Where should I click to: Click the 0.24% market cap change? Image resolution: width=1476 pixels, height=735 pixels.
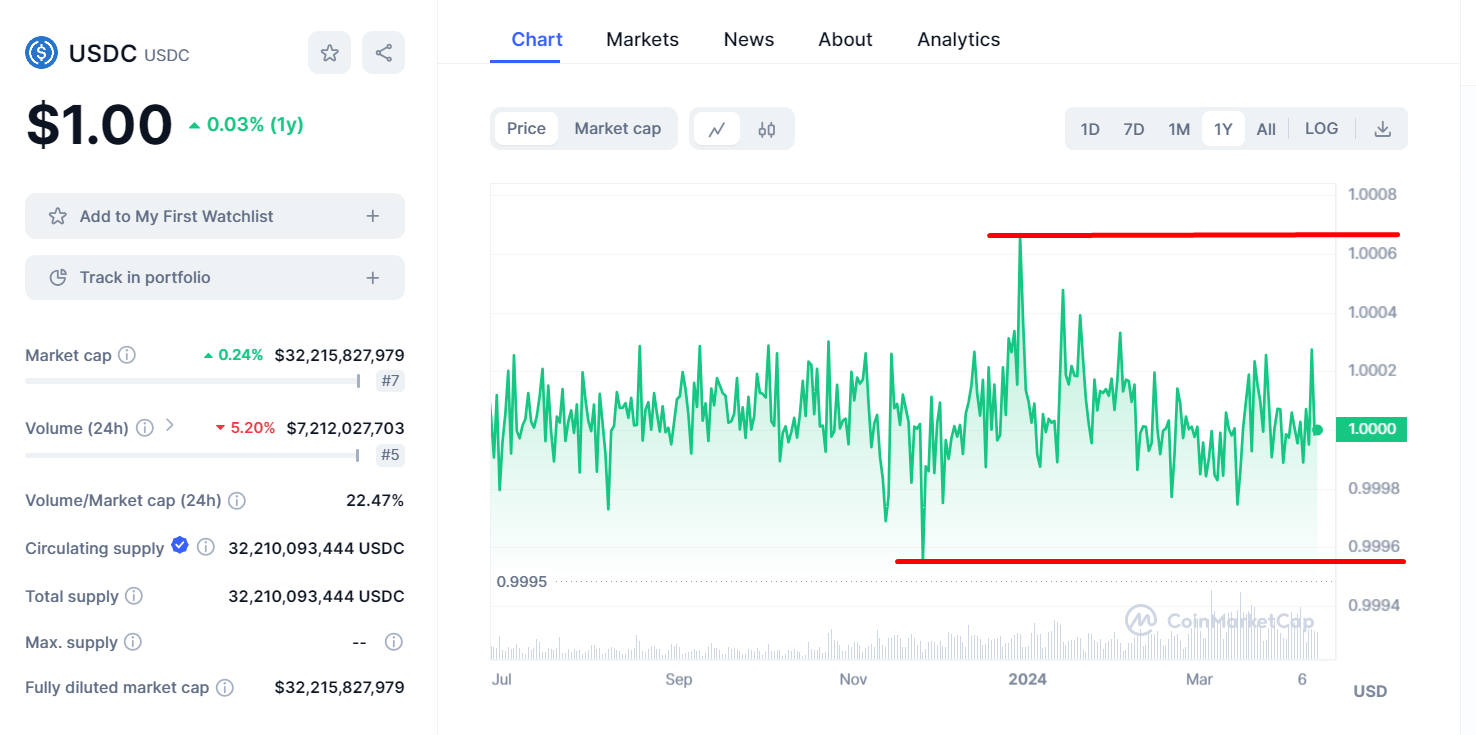pos(233,355)
